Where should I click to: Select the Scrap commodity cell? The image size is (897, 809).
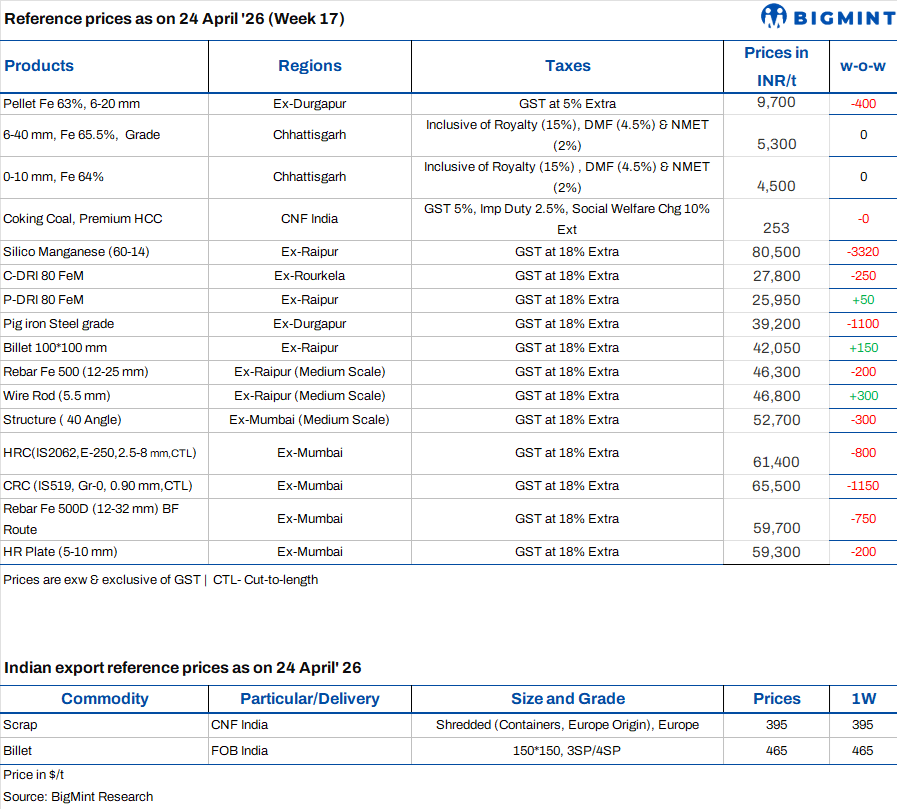tap(20, 725)
